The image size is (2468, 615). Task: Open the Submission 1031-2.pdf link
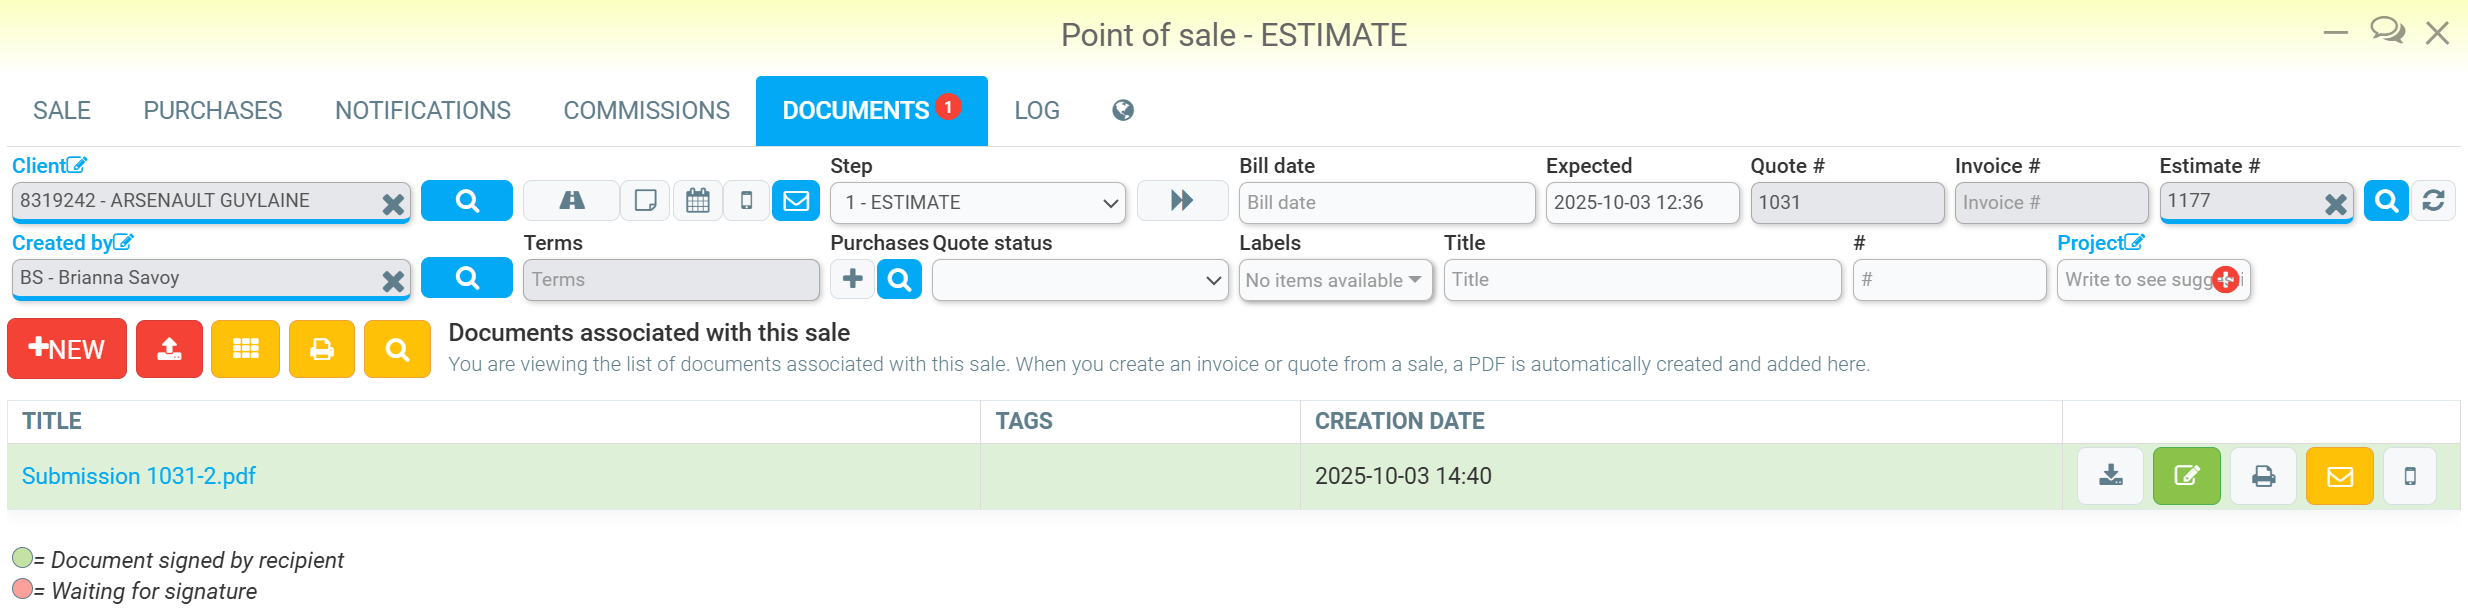[x=139, y=476]
